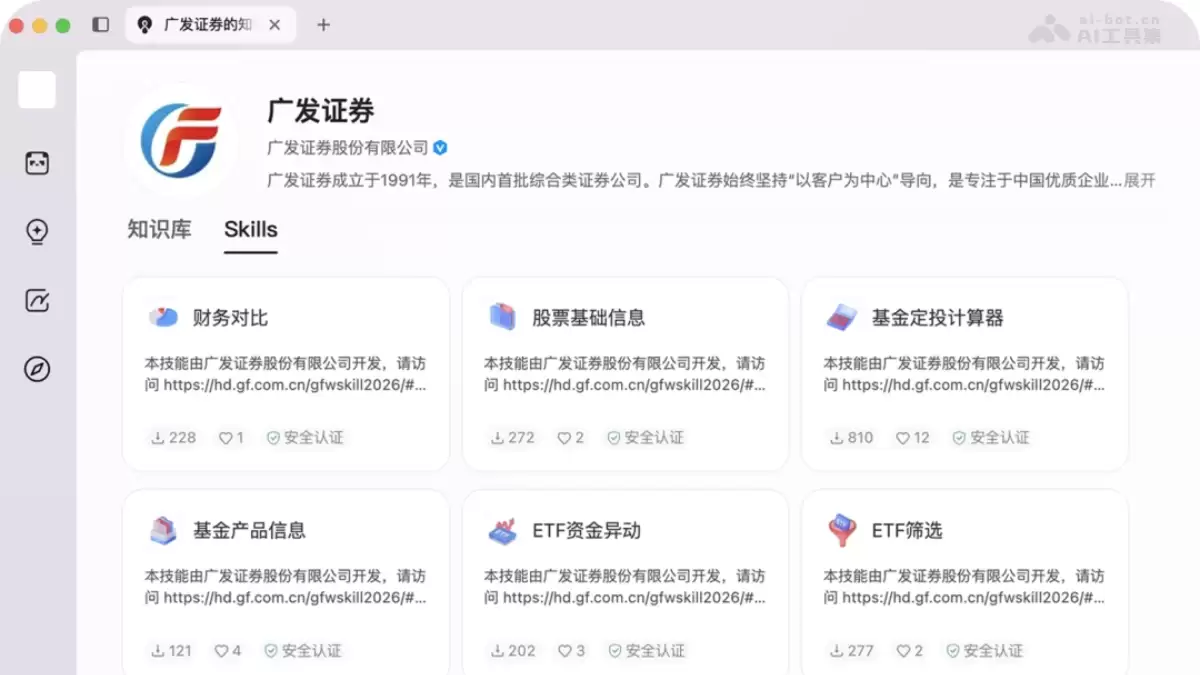Expand description with 展开 link

(x=1139, y=181)
